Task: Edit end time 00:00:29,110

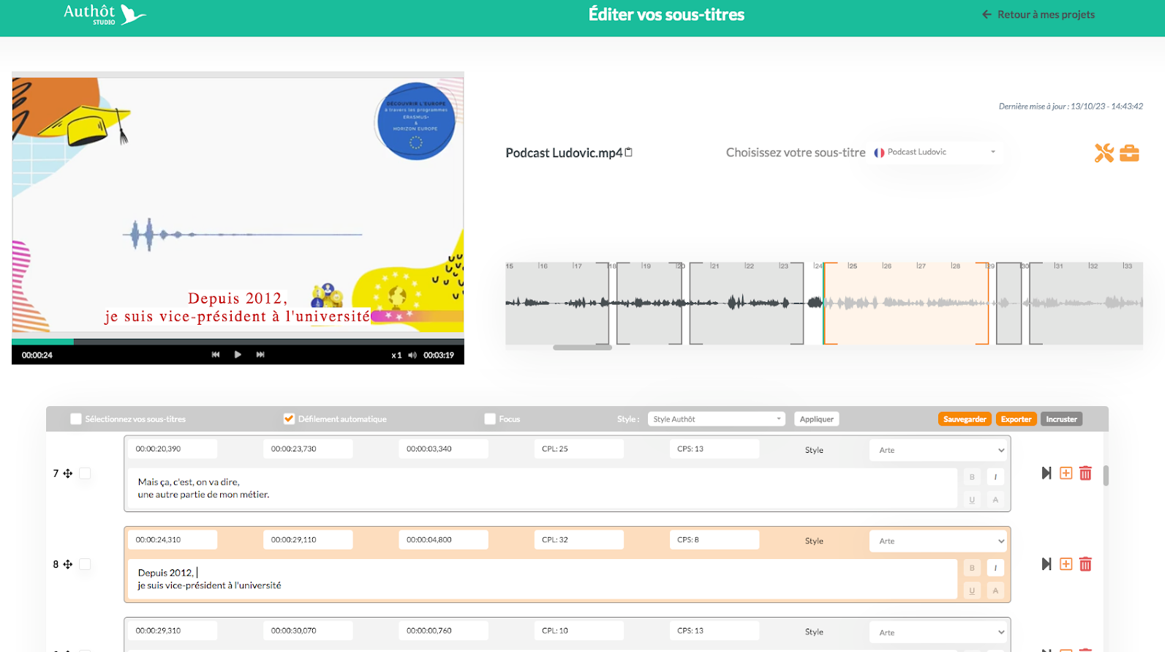Action: (x=308, y=540)
